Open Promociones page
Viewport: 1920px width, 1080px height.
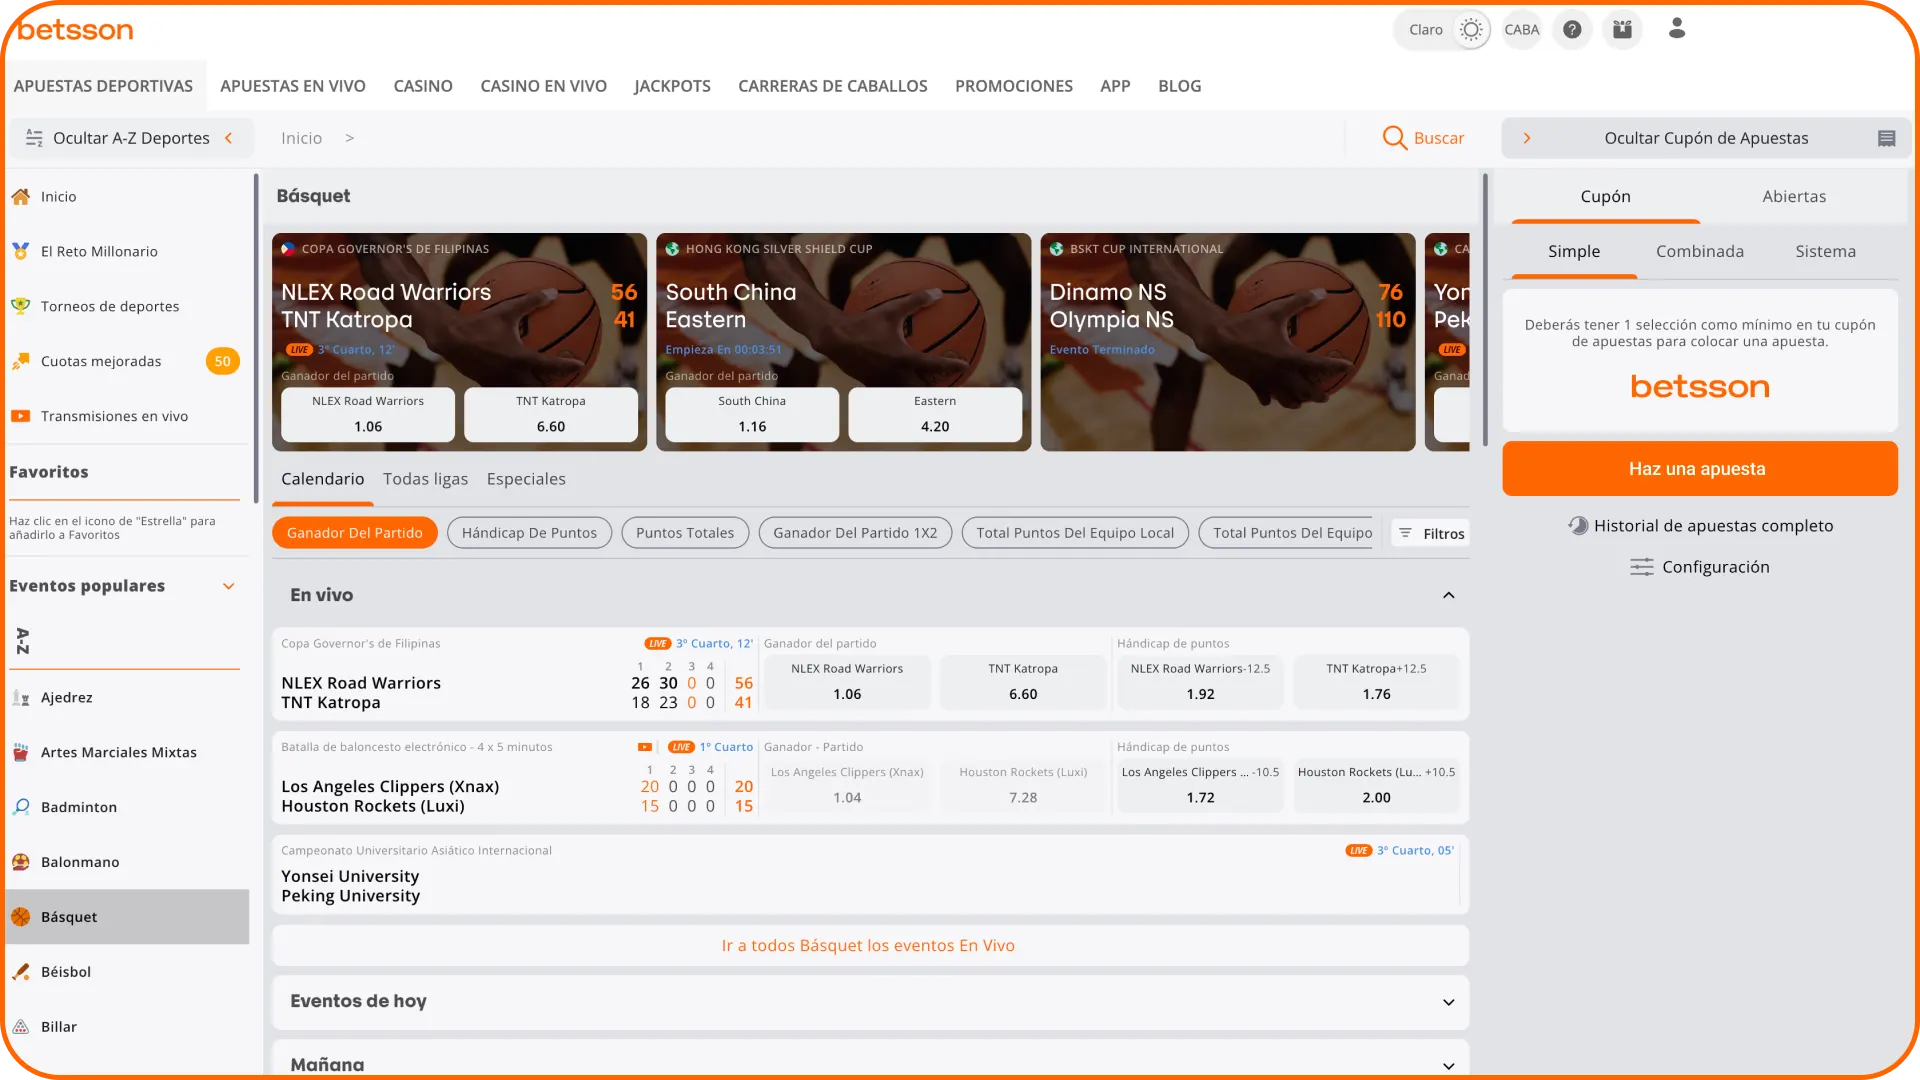1013,86
